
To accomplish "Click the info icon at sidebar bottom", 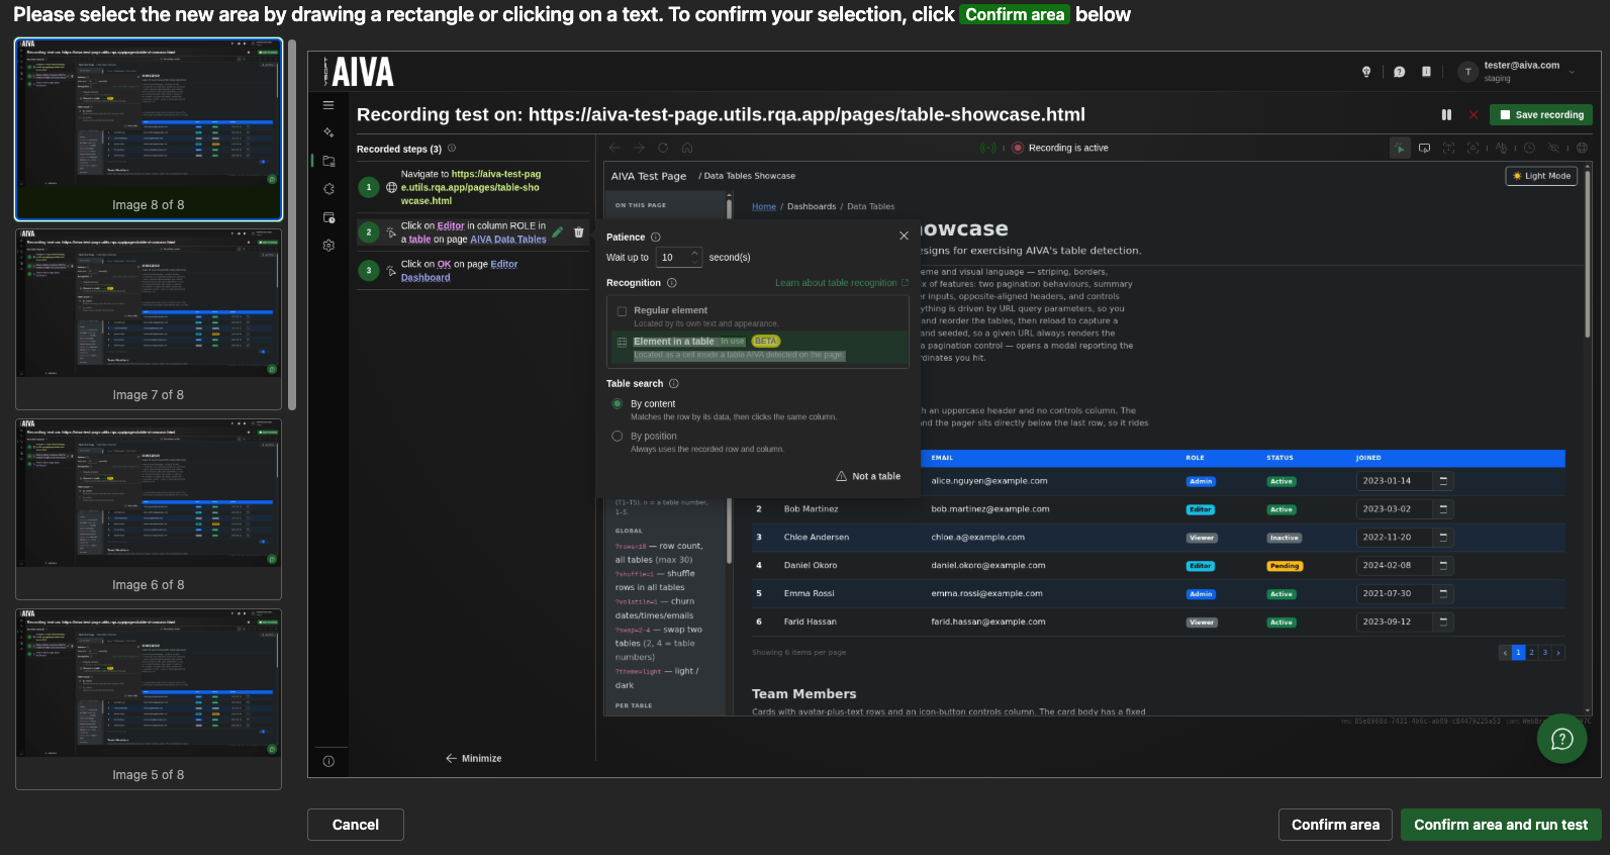I will 328,761.
